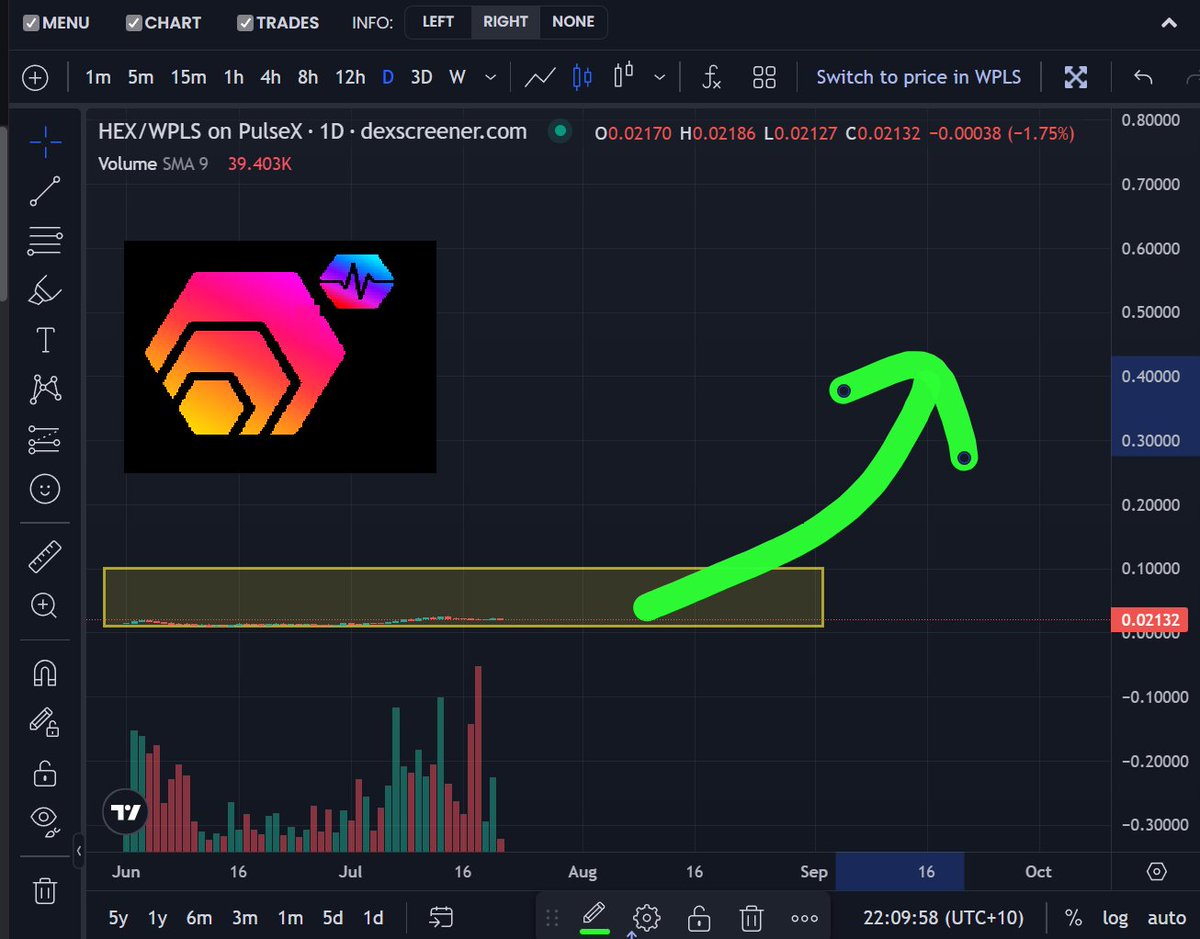The height and width of the screenshot is (939, 1200).
Task: Open the emoji icons tool
Action: (45, 489)
